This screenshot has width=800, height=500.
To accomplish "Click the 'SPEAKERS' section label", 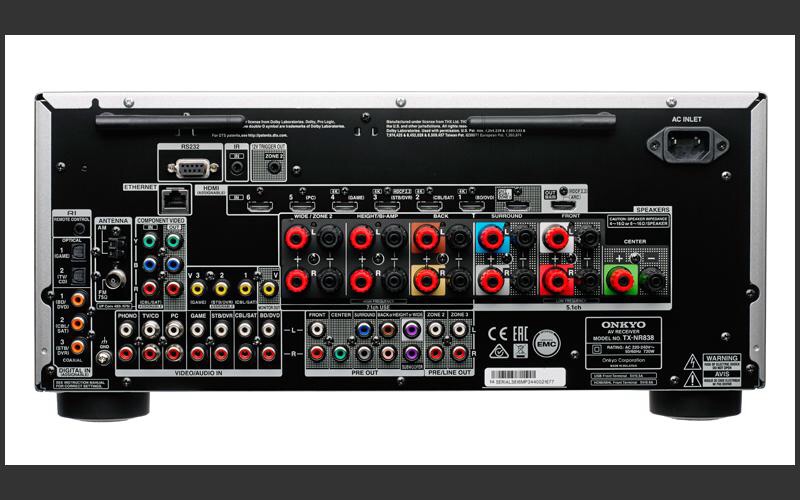I will tap(653, 210).
